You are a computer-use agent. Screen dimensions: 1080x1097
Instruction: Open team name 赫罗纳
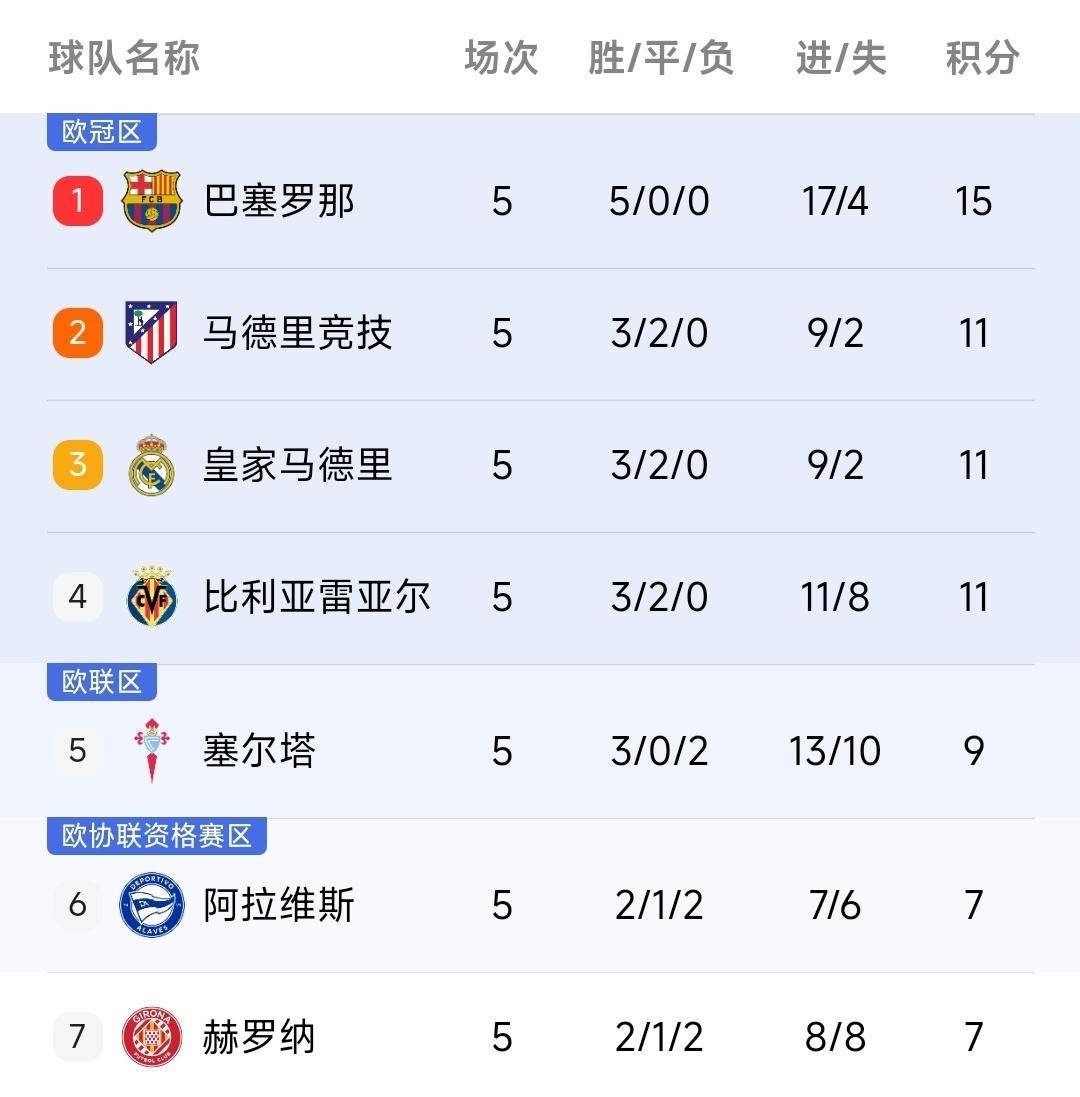click(x=259, y=1037)
